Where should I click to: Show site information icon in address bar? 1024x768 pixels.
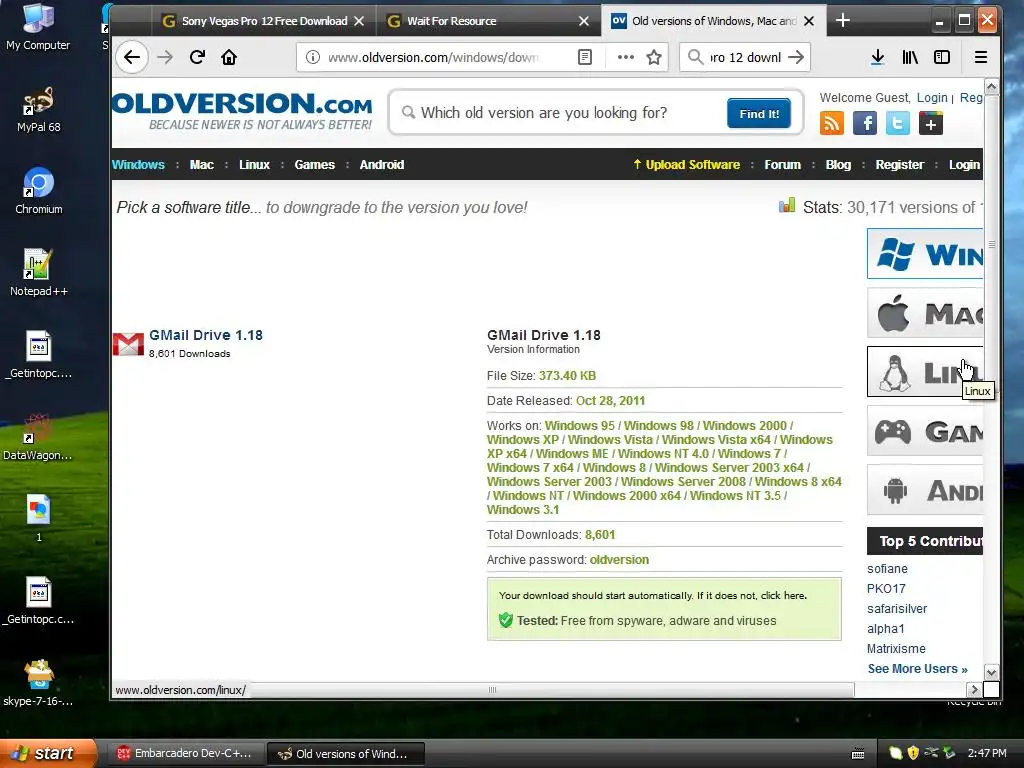[x=313, y=57]
